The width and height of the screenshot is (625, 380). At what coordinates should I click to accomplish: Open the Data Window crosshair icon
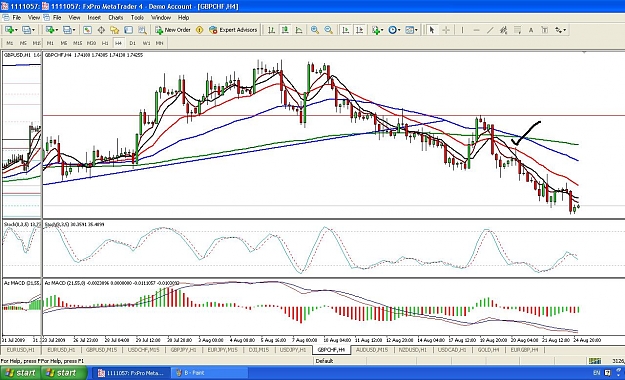tap(101, 30)
